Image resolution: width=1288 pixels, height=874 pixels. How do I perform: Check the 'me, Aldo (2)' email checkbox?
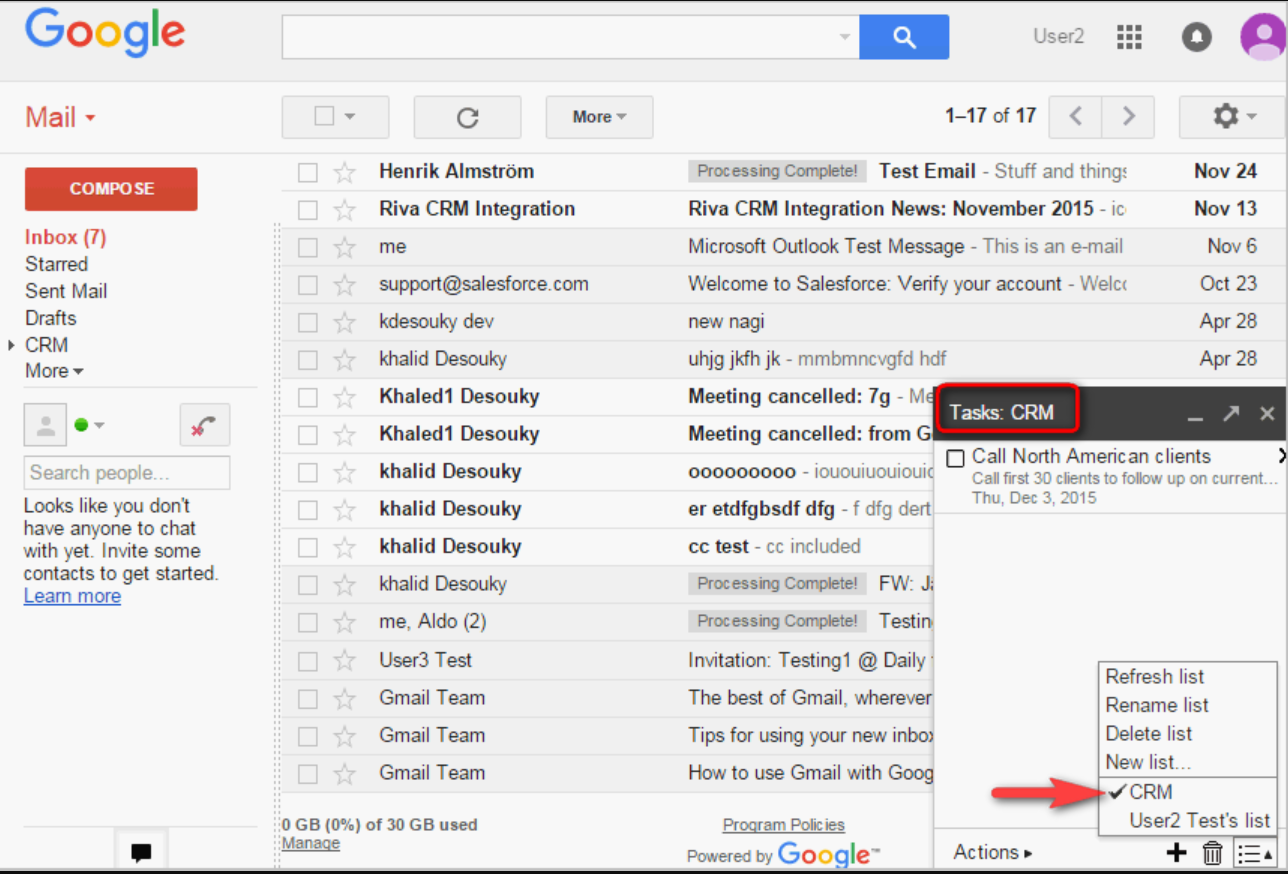pyautogui.click(x=308, y=622)
